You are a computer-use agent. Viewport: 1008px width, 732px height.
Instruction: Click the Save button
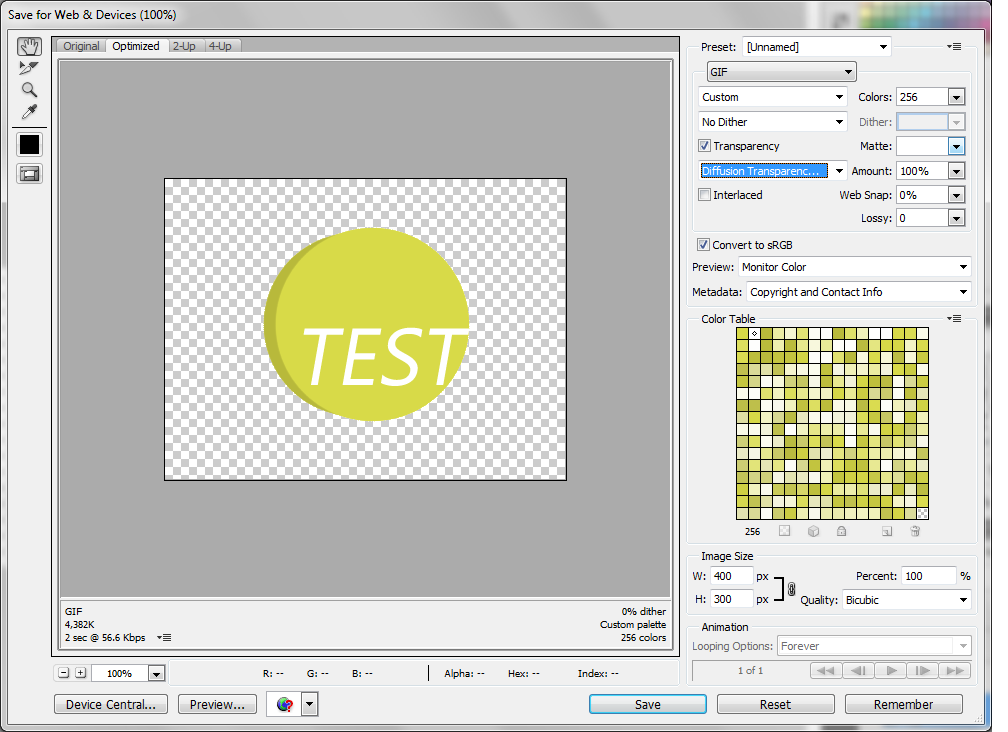647,704
